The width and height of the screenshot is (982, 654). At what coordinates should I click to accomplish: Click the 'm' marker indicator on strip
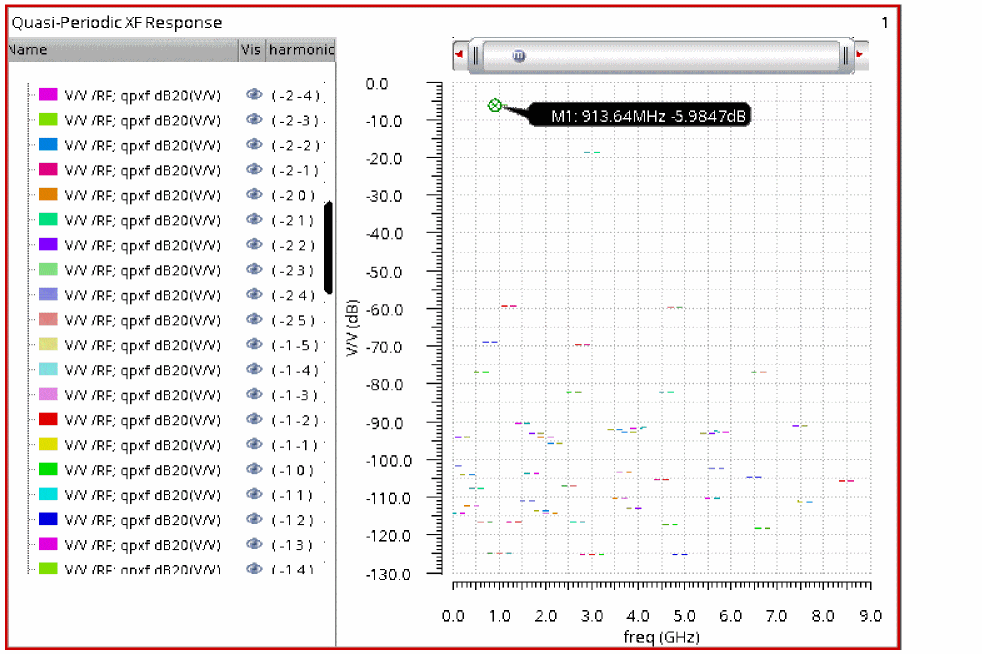519,56
